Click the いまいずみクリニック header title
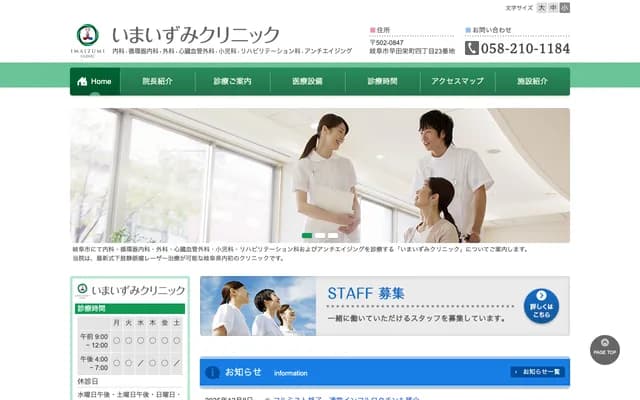640x400 pixels. [x=196, y=35]
